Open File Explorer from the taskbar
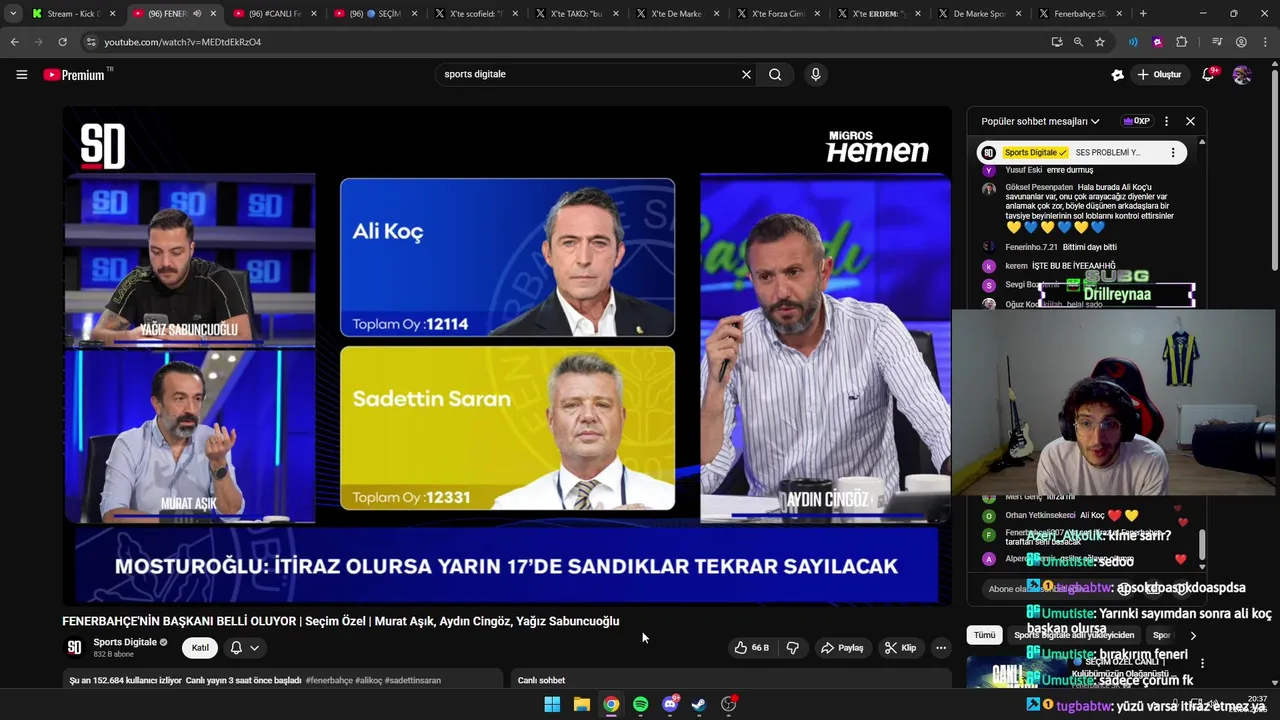Image resolution: width=1280 pixels, height=720 pixels. 582,704
